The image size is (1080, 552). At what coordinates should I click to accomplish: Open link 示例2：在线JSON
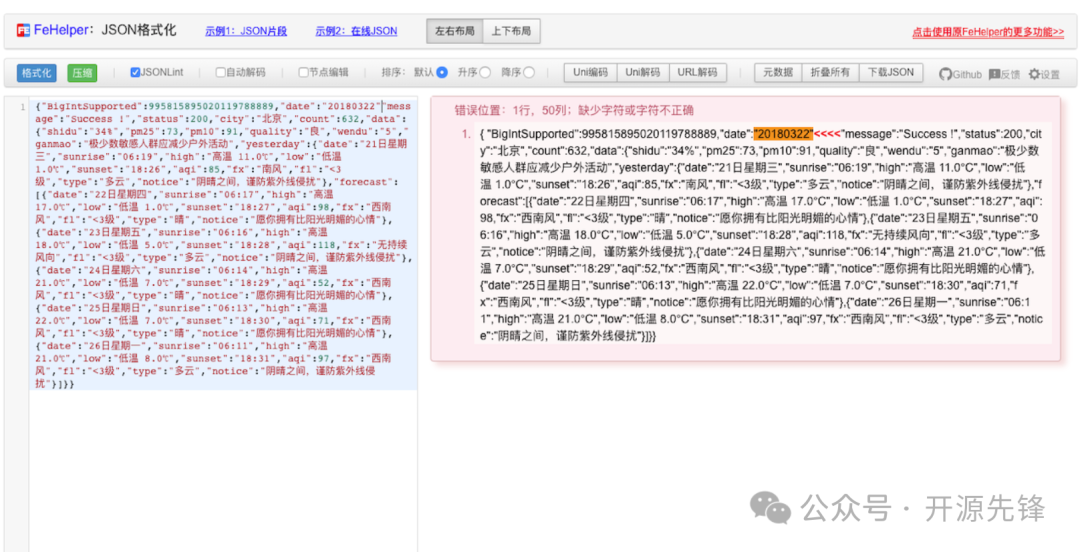tap(356, 31)
